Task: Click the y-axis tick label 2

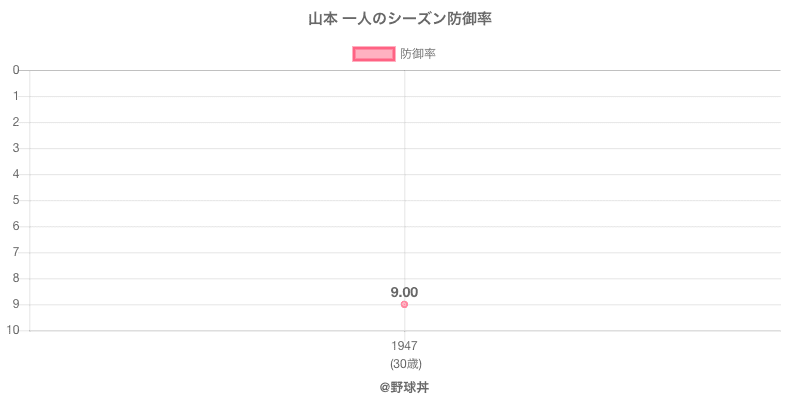Action: 17,122
